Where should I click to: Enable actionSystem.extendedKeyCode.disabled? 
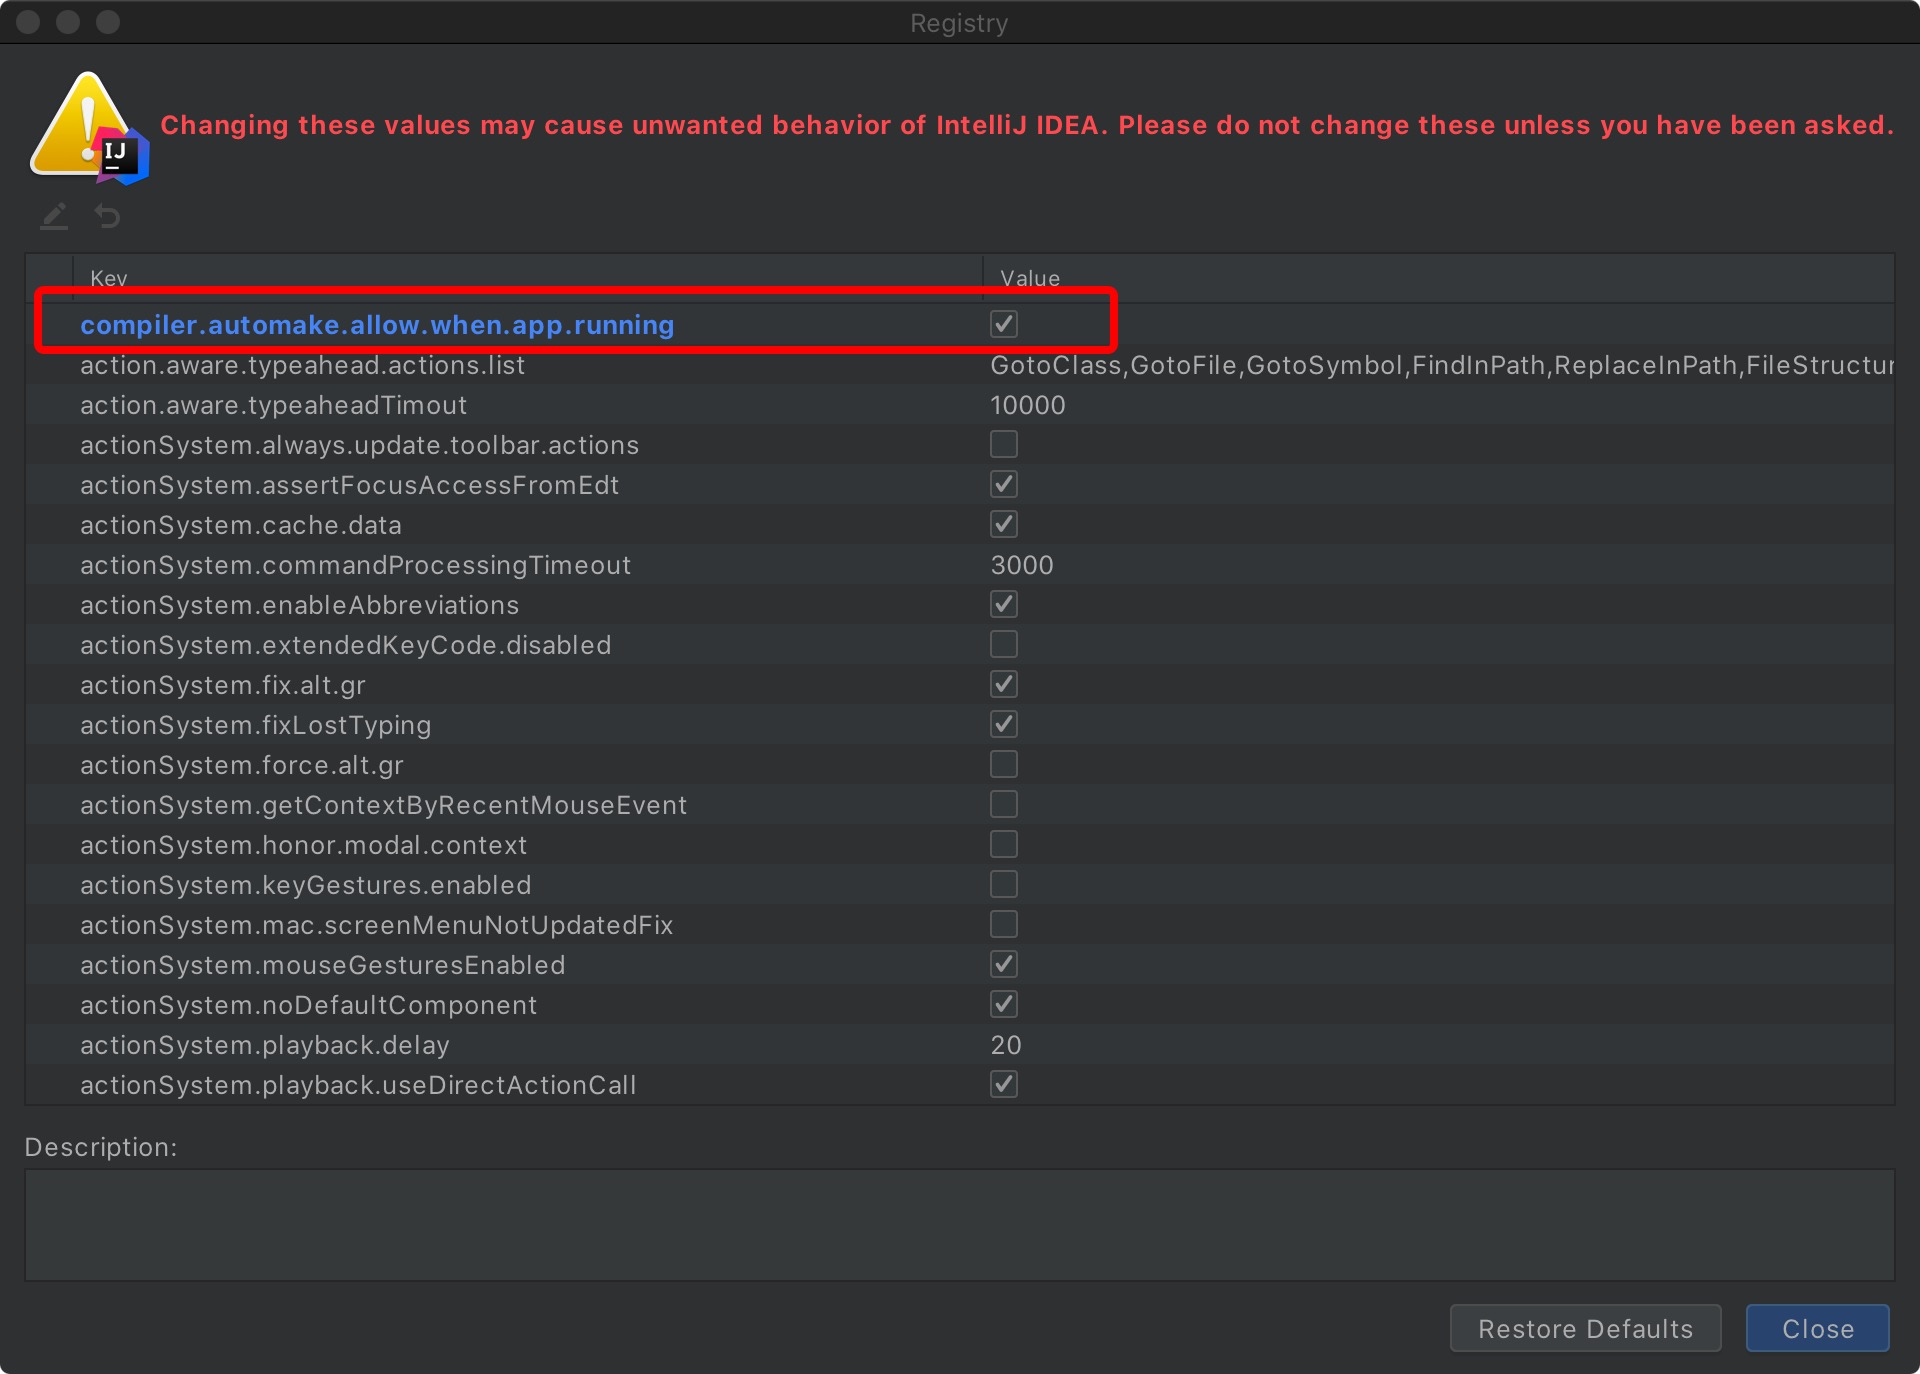coord(1003,644)
